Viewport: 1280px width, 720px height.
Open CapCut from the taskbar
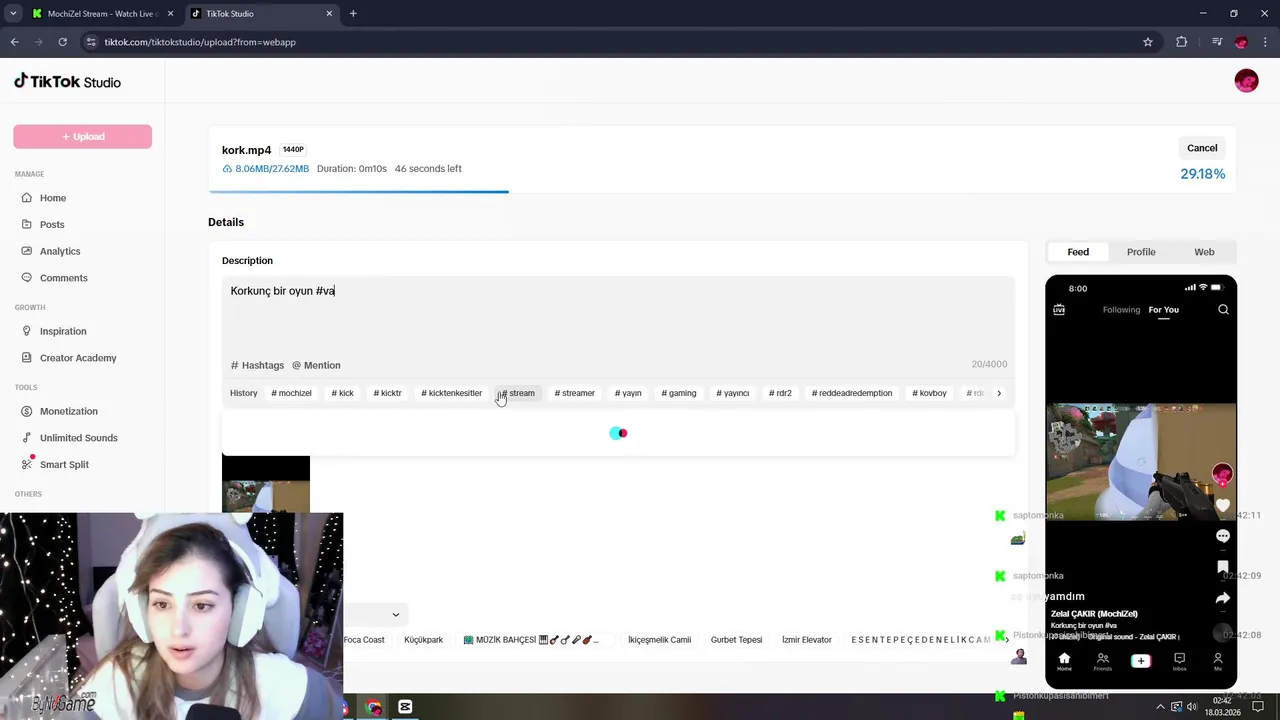click(x=404, y=707)
